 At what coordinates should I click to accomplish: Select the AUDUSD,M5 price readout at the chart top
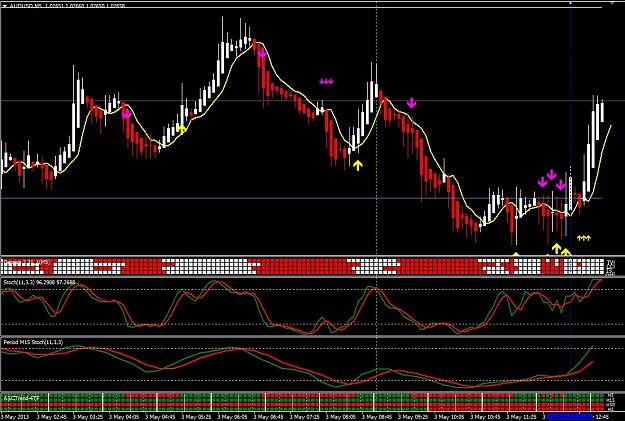coord(66,6)
